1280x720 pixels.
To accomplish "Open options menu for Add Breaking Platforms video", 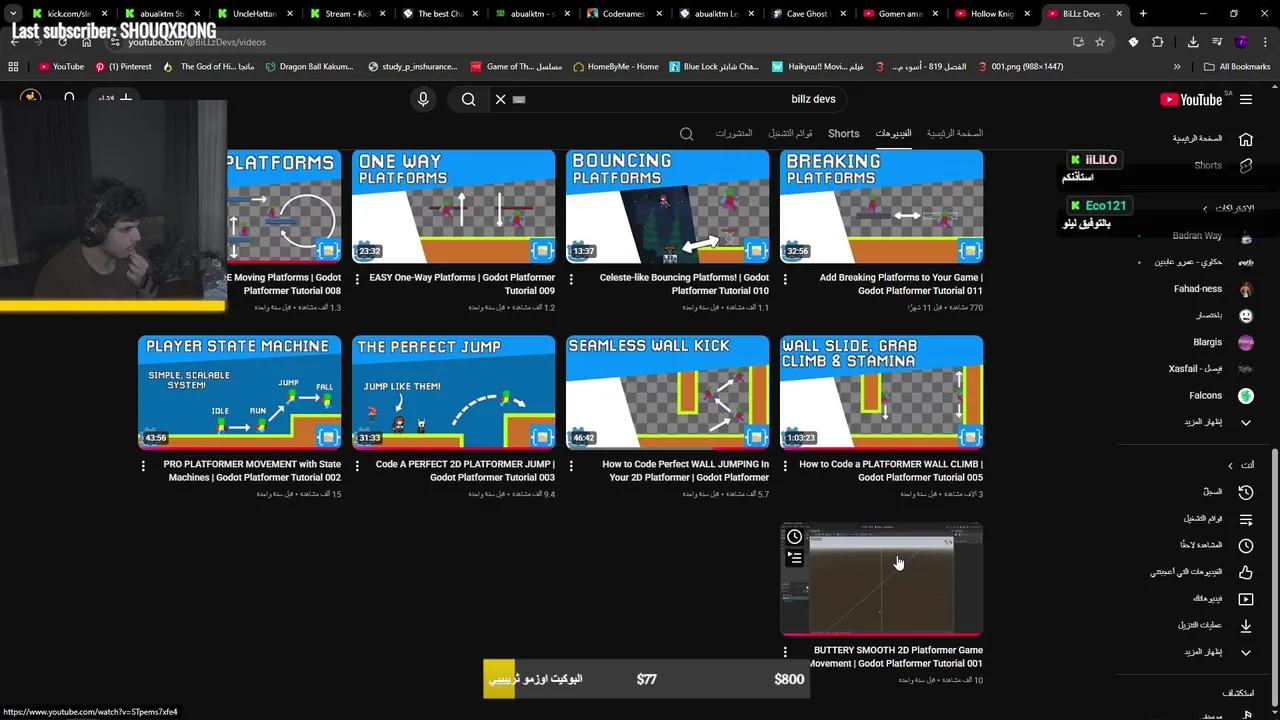I will coord(785,279).
